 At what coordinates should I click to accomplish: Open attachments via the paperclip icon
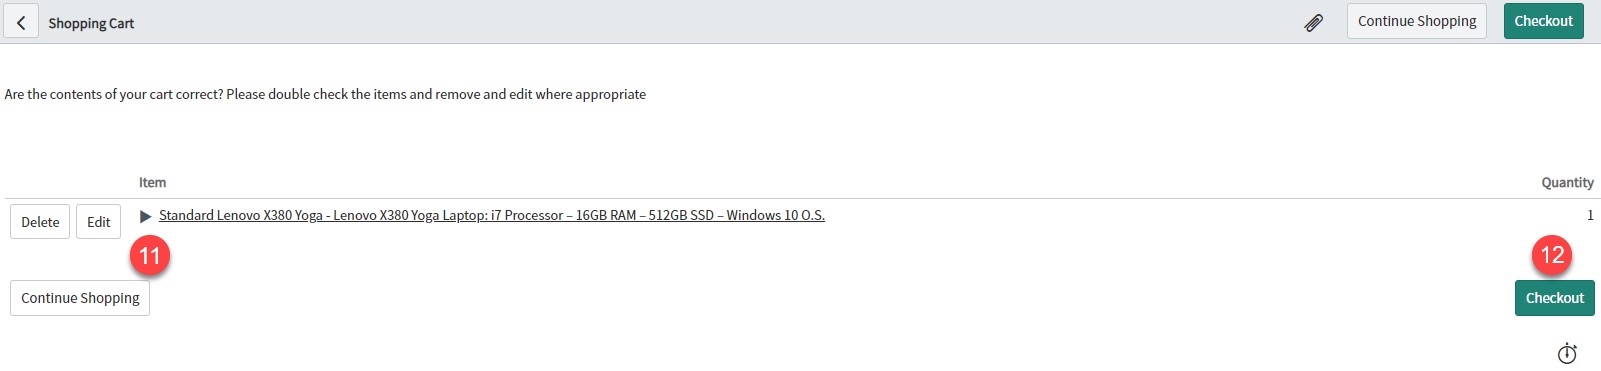point(1314,22)
